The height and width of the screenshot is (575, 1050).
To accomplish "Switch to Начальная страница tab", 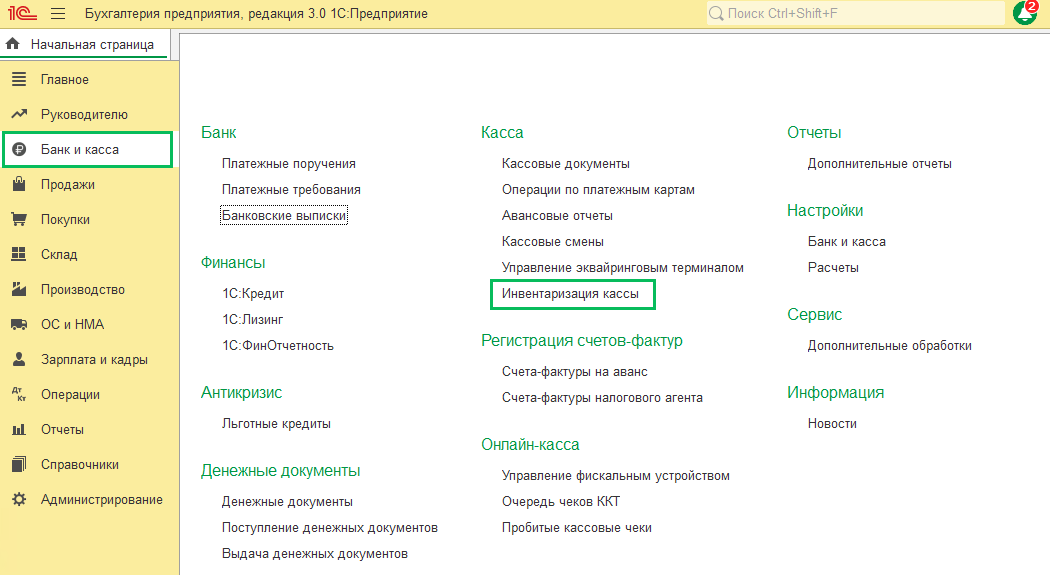I will [85, 45].
